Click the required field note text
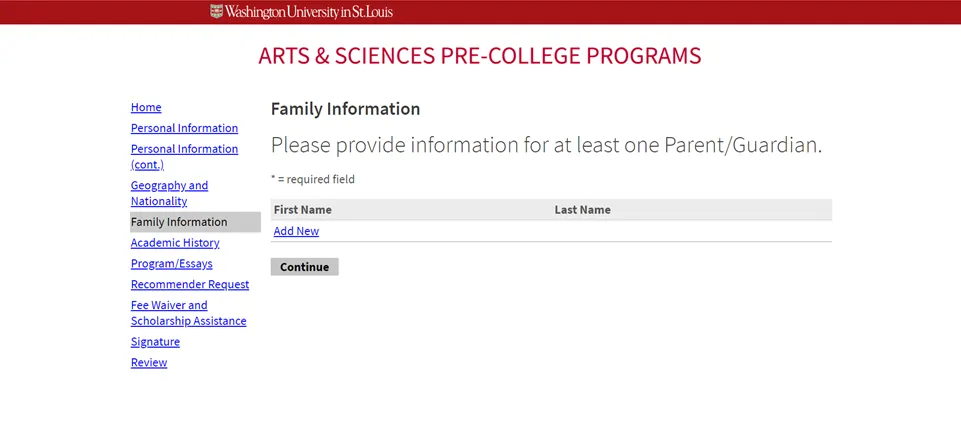 [312, 180]
